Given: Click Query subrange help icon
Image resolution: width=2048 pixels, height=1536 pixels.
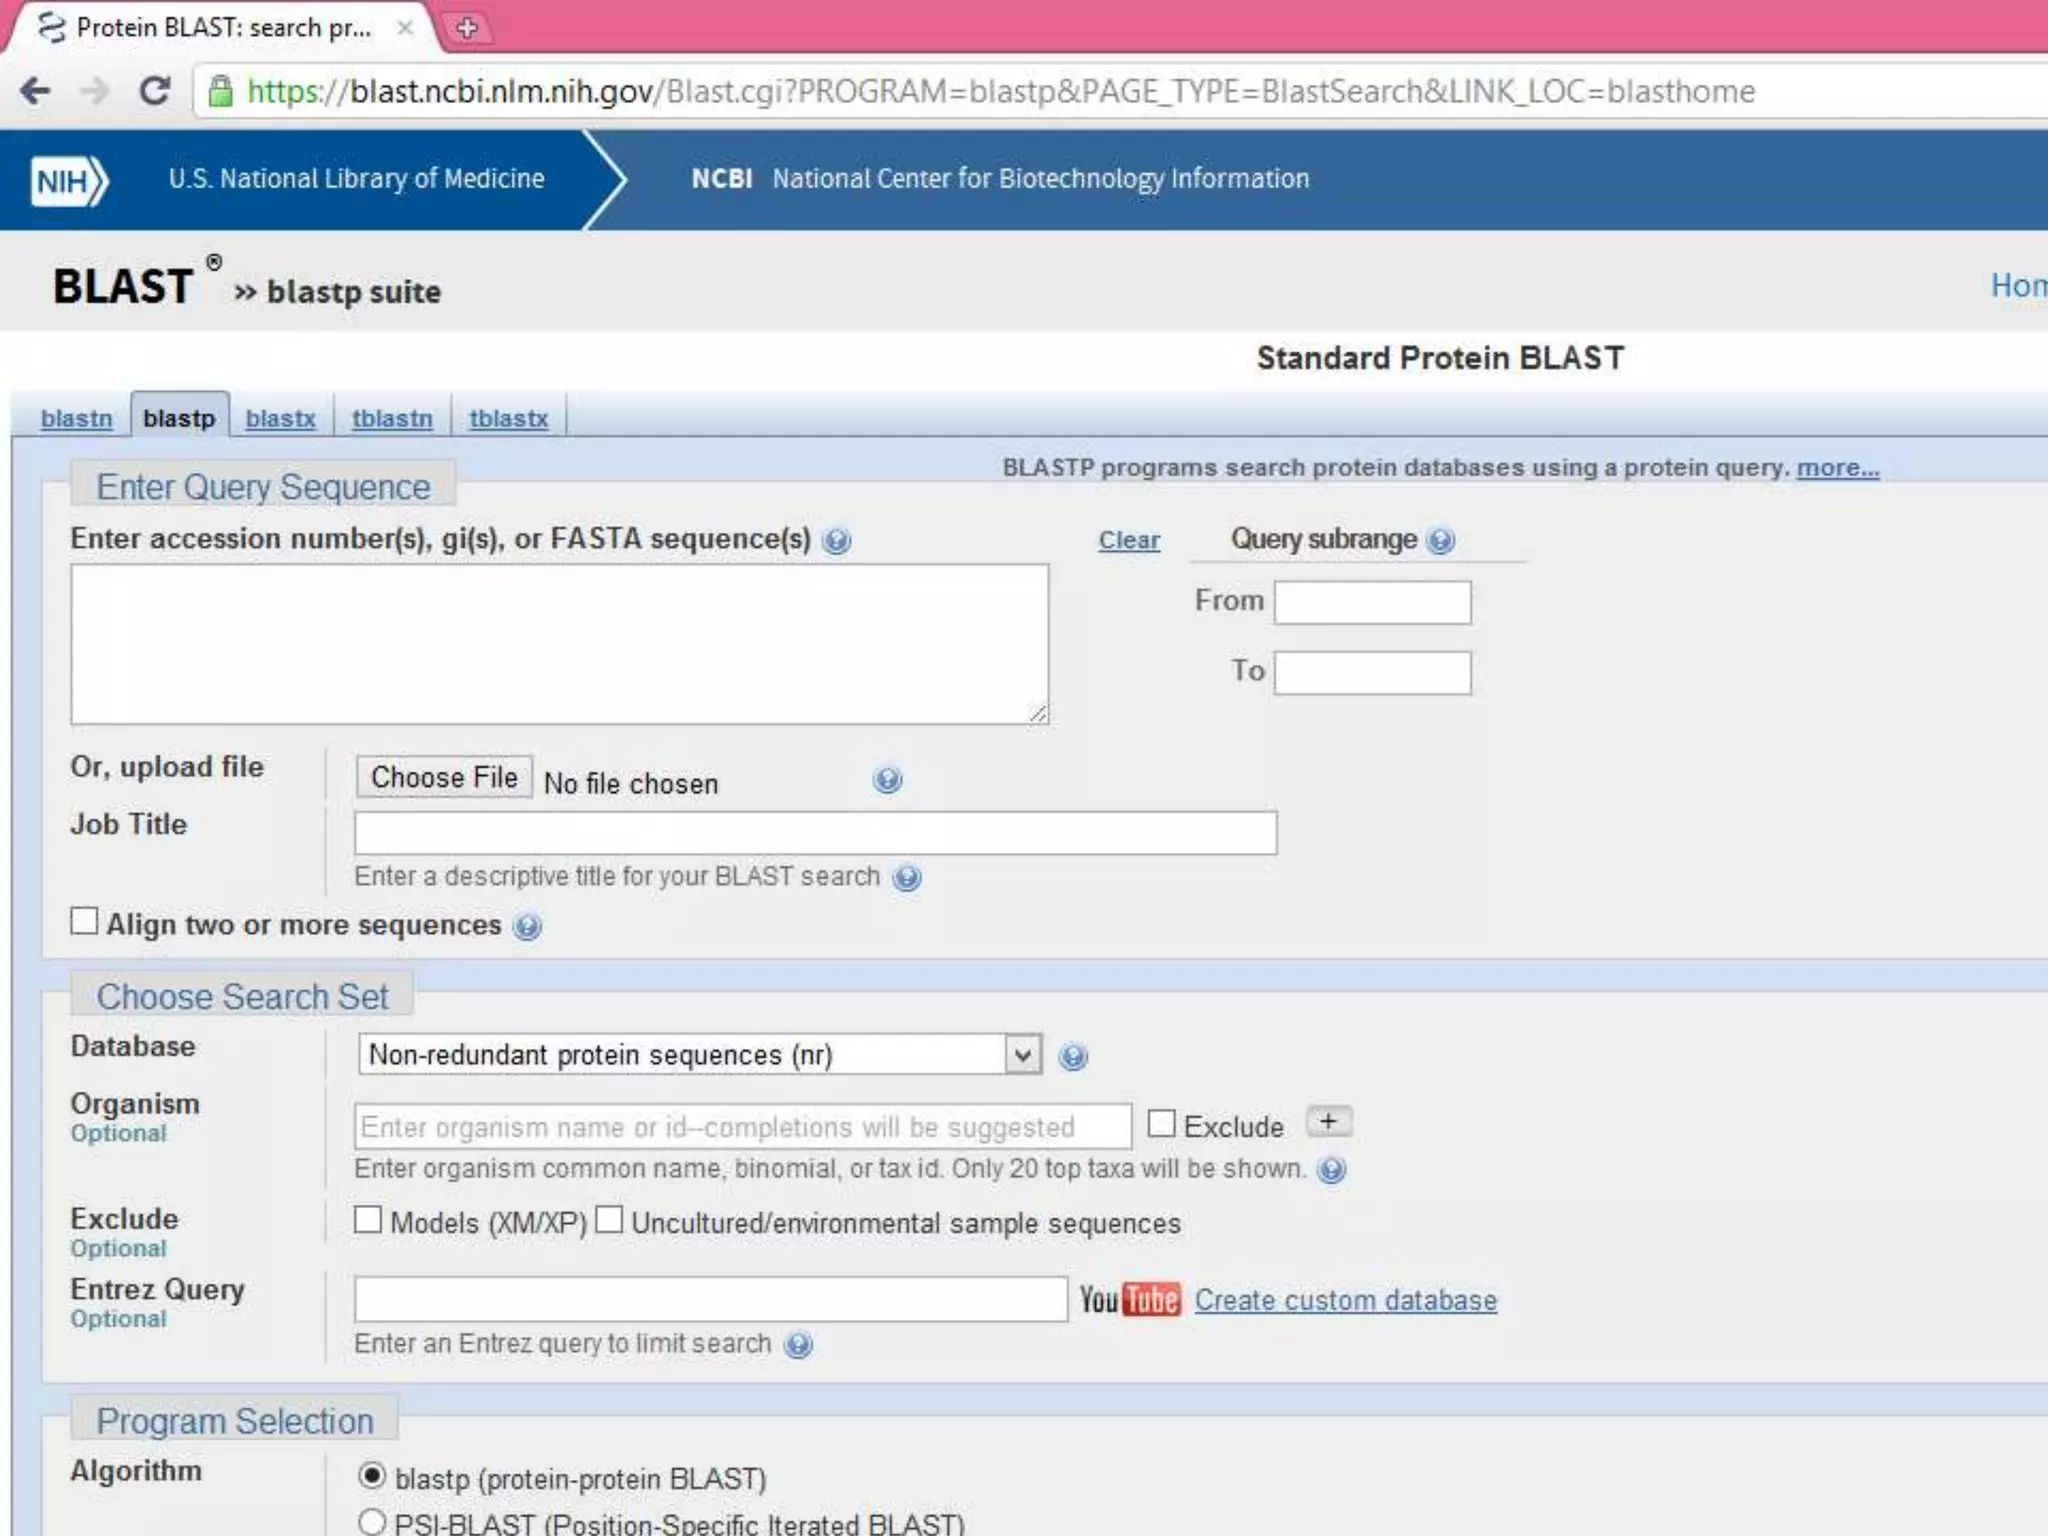Looking at the screenshot, I should point(1440,541).
